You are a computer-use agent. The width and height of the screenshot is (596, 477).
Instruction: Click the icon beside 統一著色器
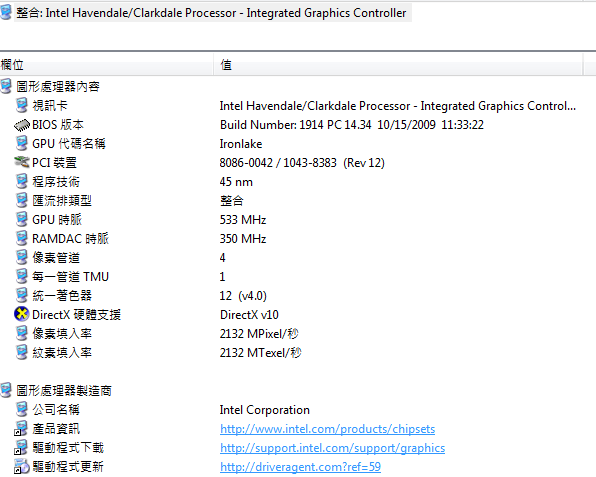coord(22,295)
